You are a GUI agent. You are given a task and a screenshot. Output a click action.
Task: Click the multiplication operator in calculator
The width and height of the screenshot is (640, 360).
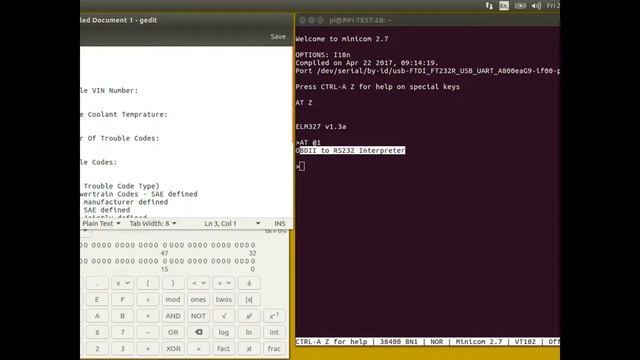tap(148, 316)
